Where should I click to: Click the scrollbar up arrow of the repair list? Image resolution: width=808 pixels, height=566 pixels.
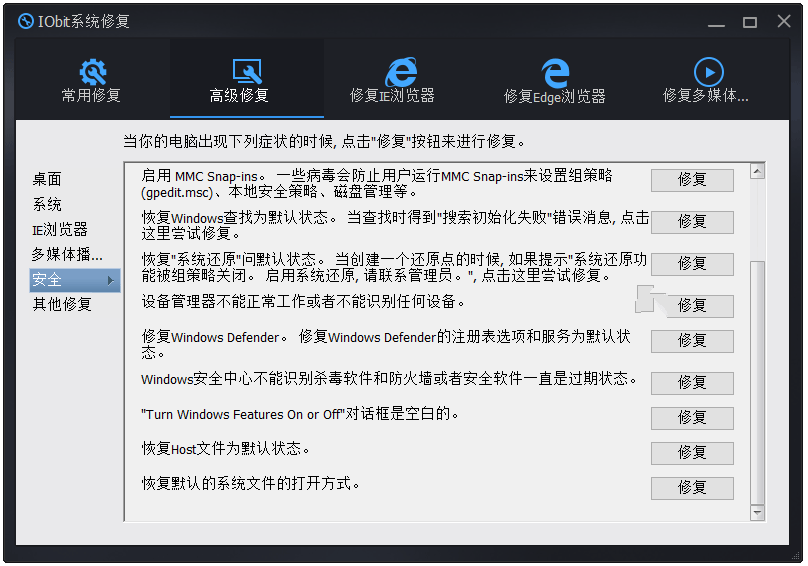point(757,171)
